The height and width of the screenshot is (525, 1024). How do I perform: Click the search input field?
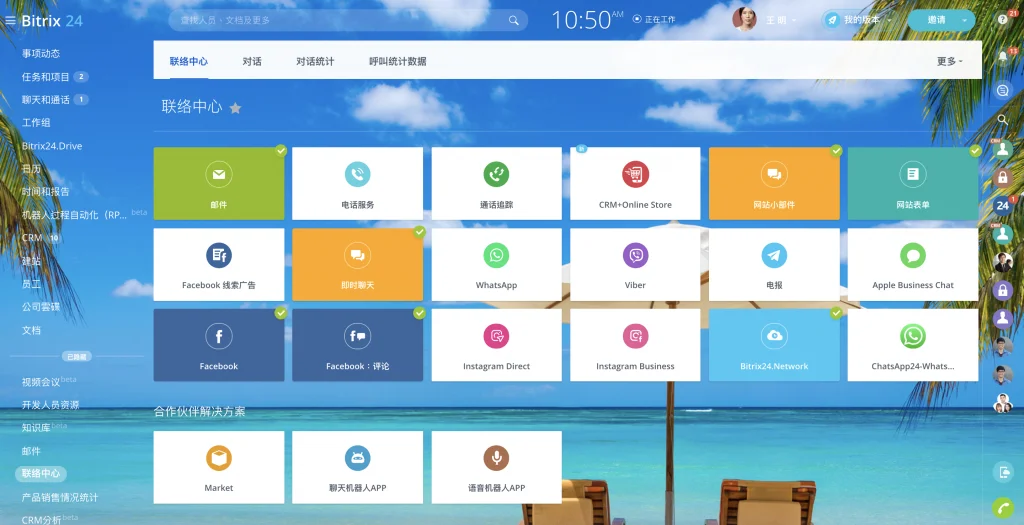[340, 20]
